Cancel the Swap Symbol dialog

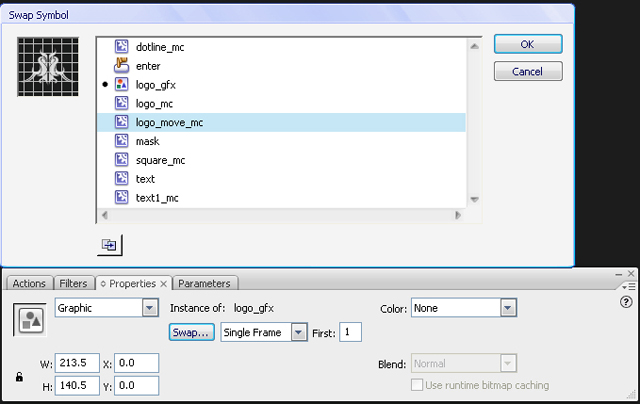tap(528, 71)
